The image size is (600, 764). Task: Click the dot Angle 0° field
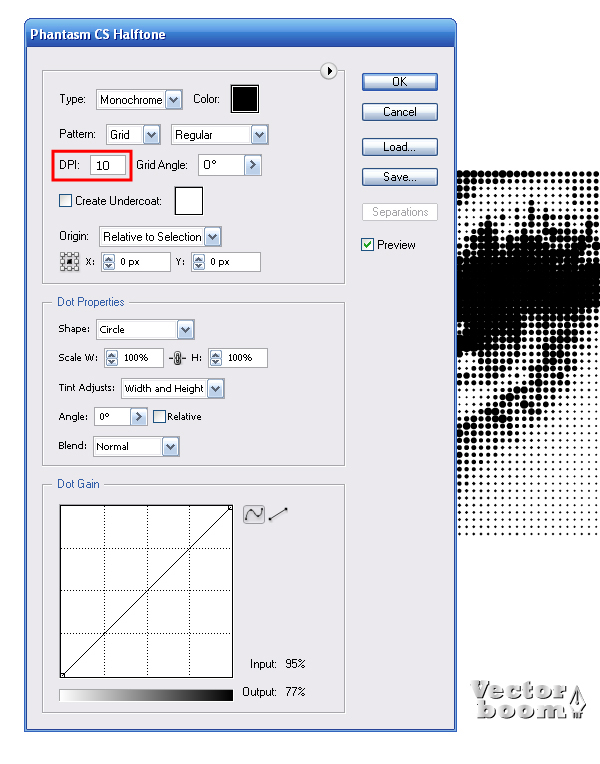(112, 417)
